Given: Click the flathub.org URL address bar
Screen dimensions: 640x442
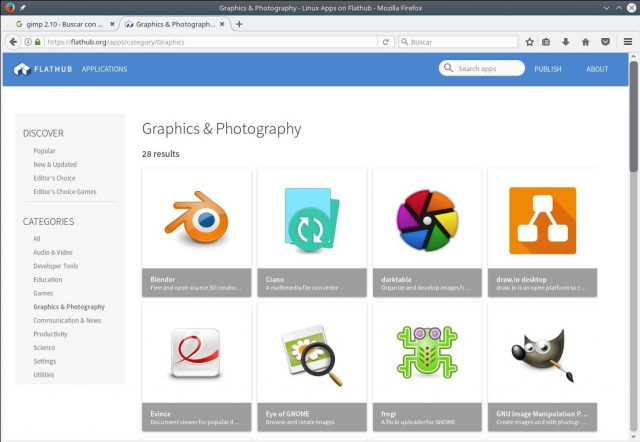Looking at the screenshot, I should 211,42.
